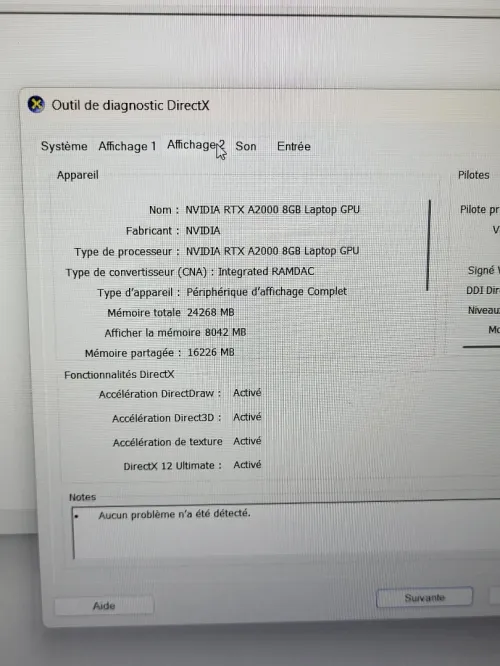Go to the Son tab
Viewport: 500px width, 666px height.
pos(246,146)
